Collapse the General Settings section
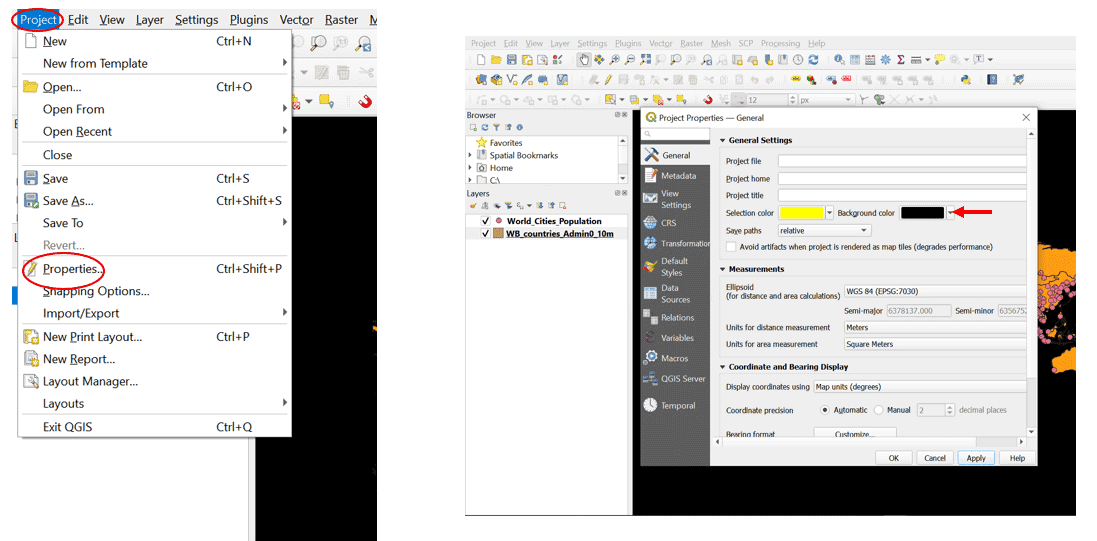Screen dimensions: 1097x541 point(723,140)
